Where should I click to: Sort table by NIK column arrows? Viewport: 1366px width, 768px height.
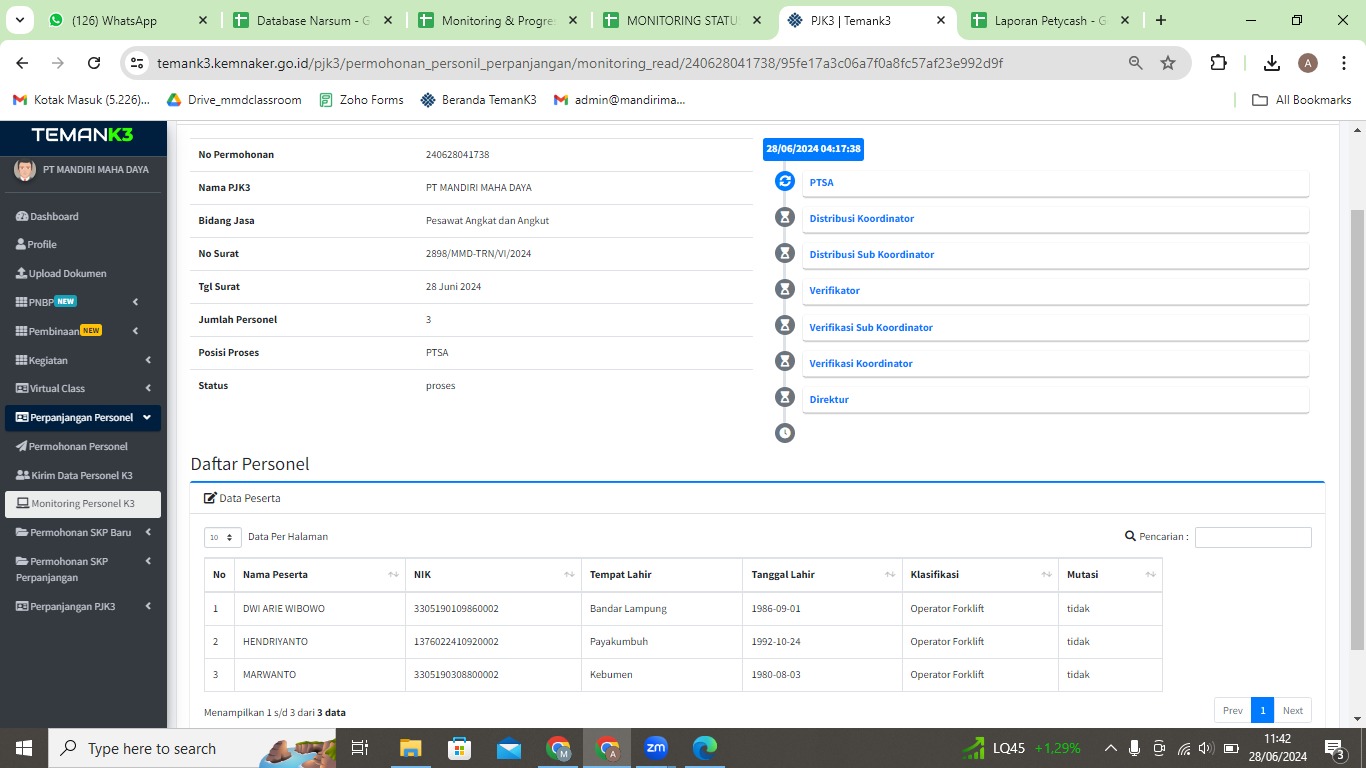(569, 575)
